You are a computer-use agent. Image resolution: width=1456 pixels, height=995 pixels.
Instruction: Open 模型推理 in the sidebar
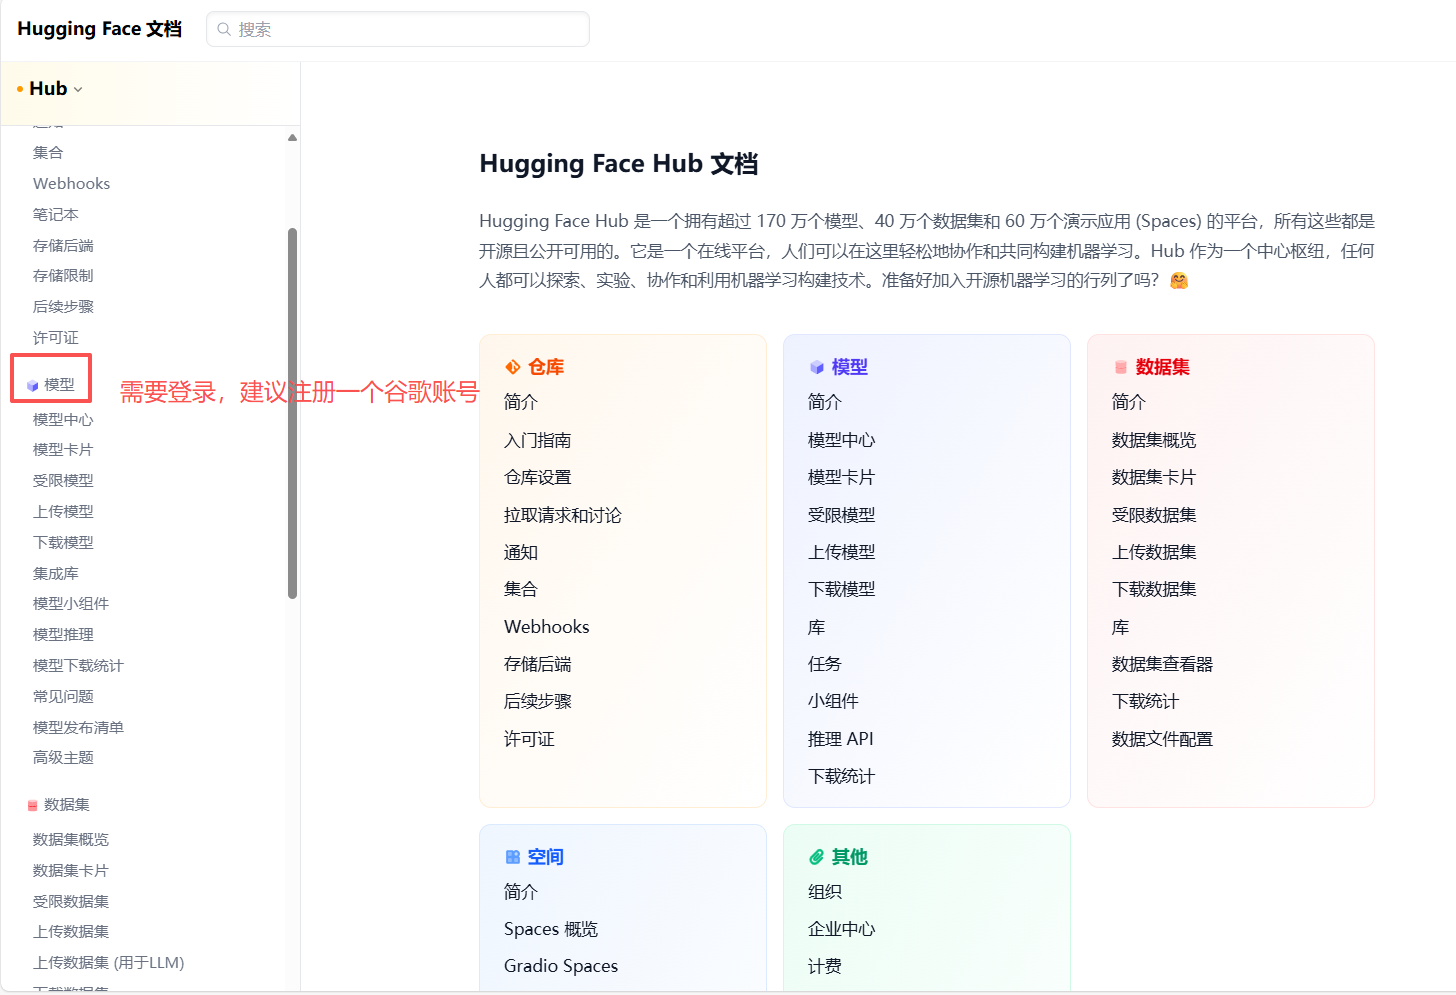63,635
